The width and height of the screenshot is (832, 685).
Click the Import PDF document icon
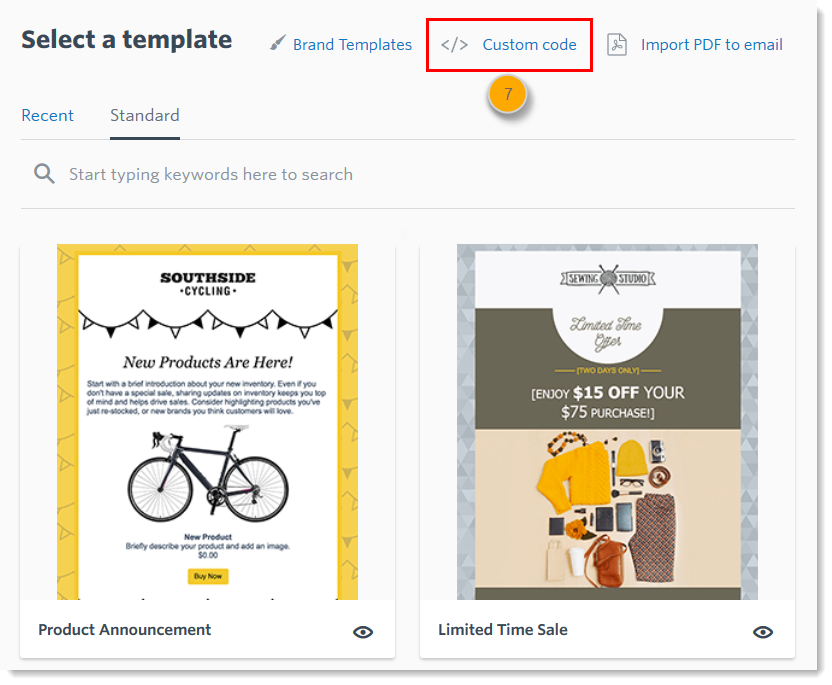click(x=617, y=44)
